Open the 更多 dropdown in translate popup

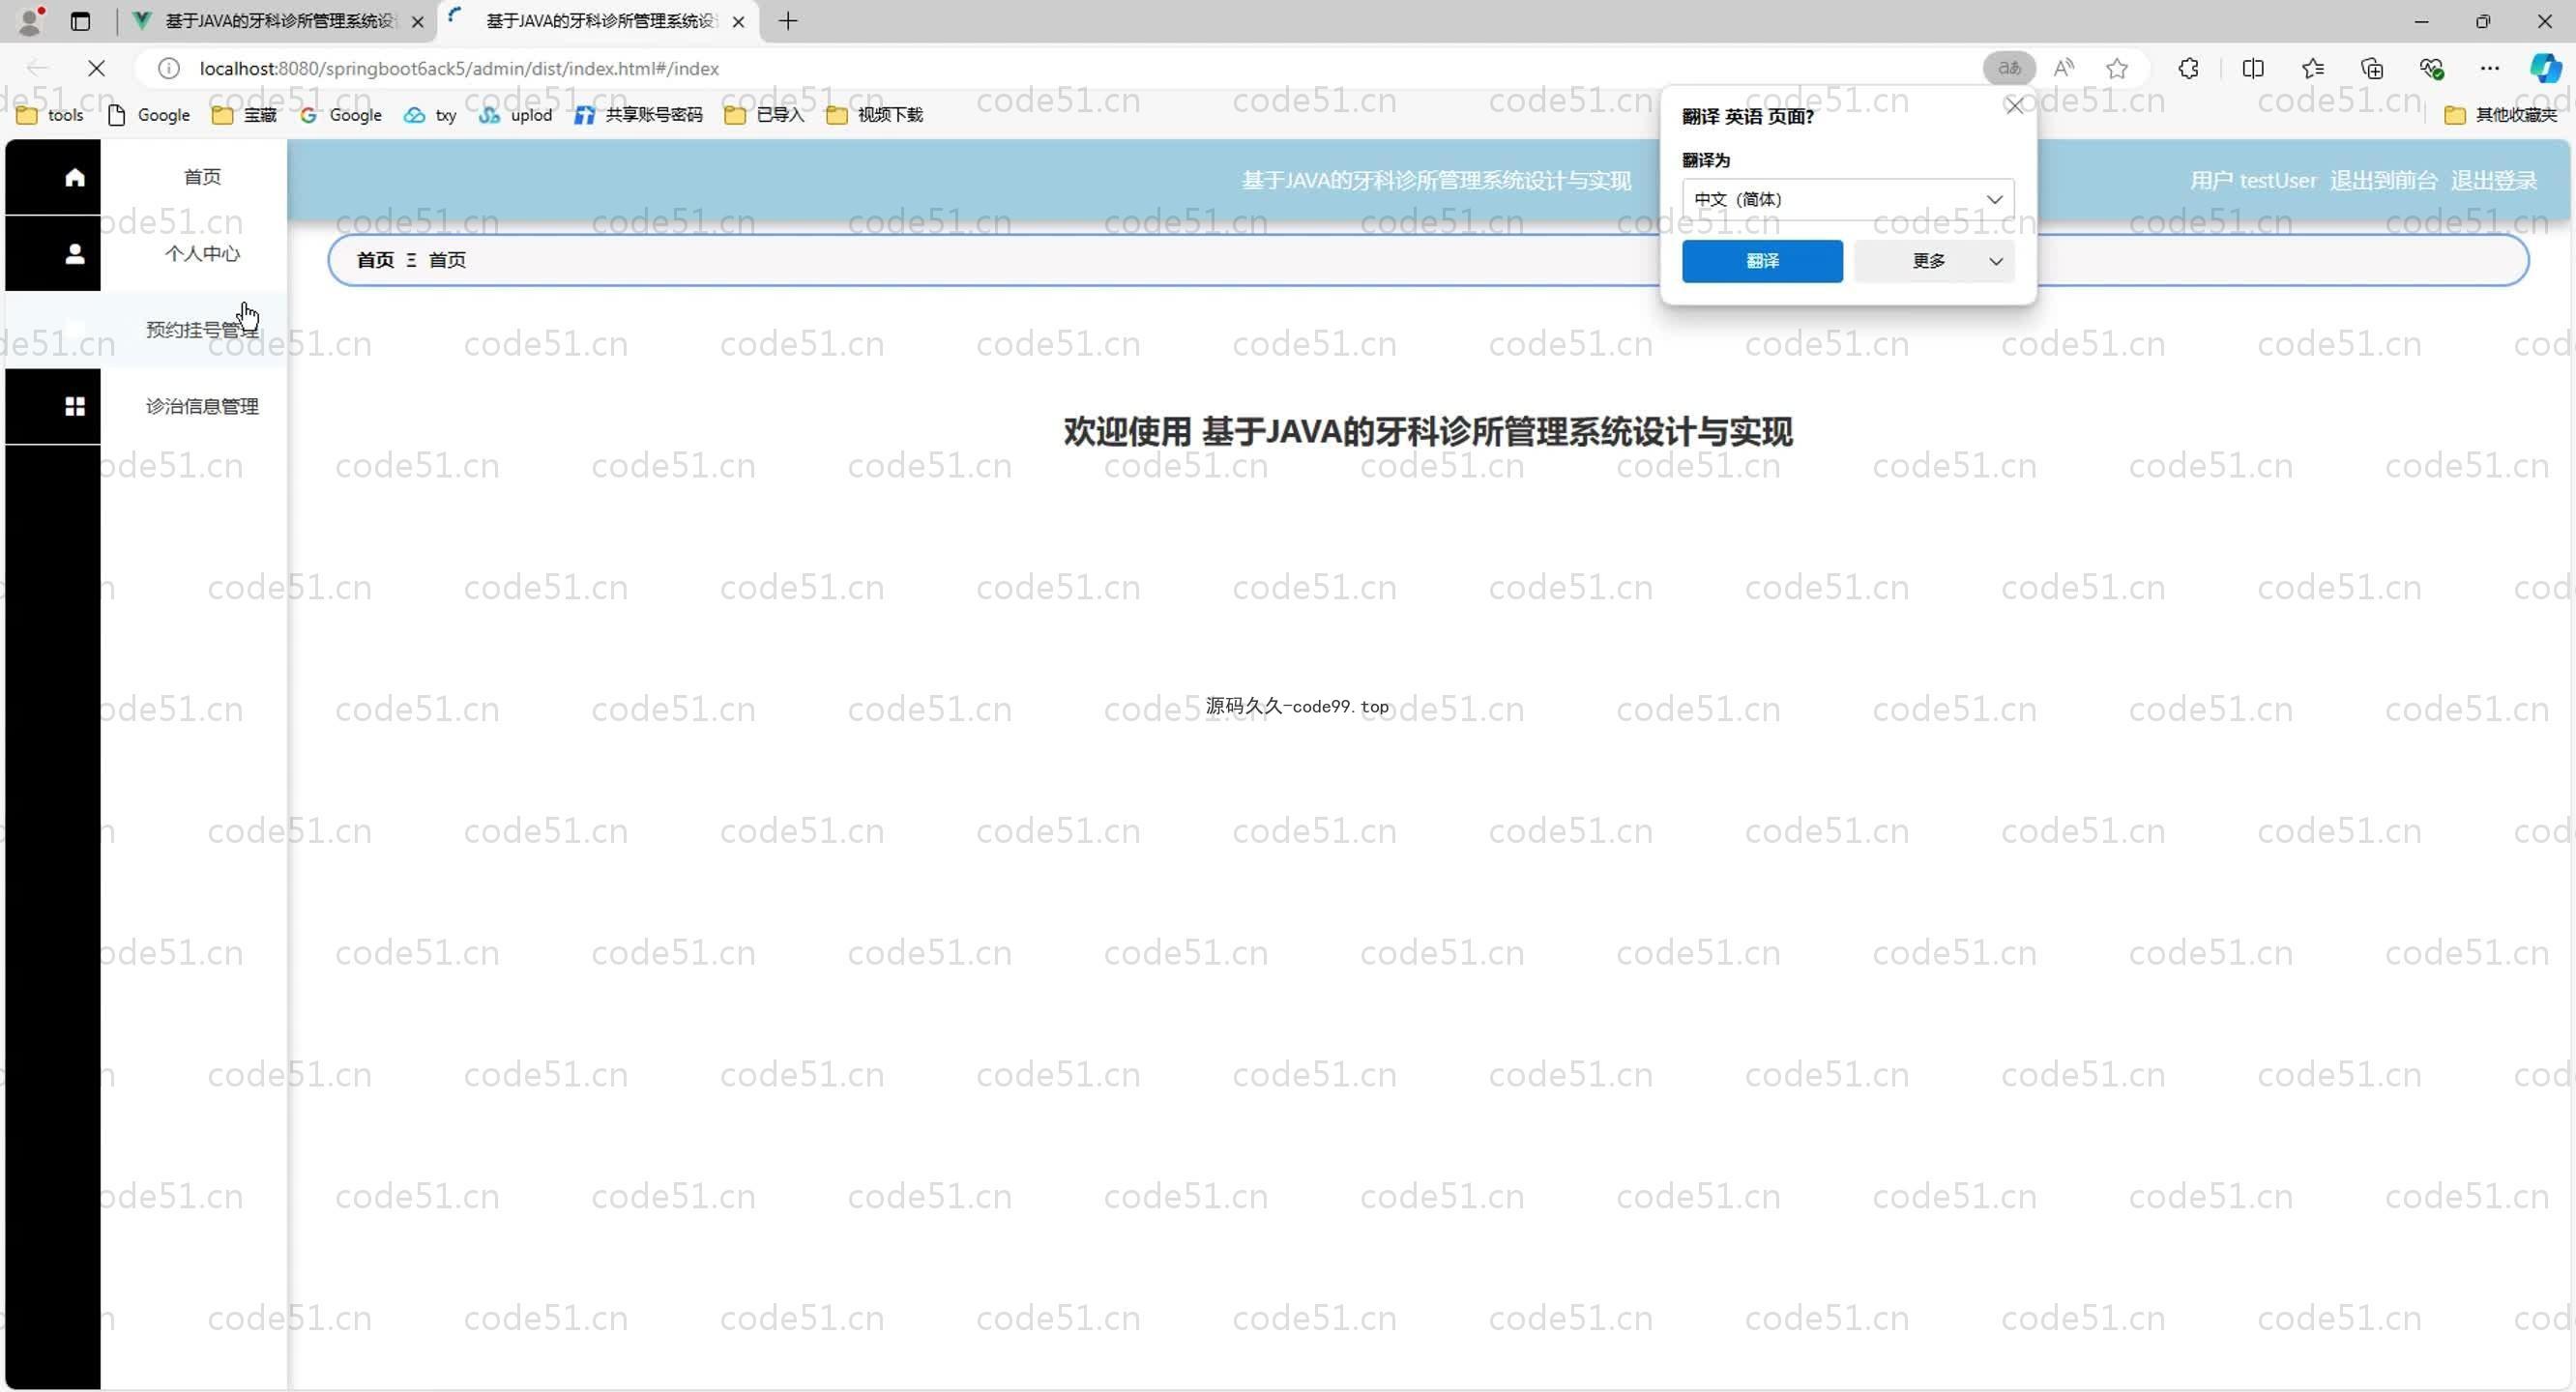1934,261
